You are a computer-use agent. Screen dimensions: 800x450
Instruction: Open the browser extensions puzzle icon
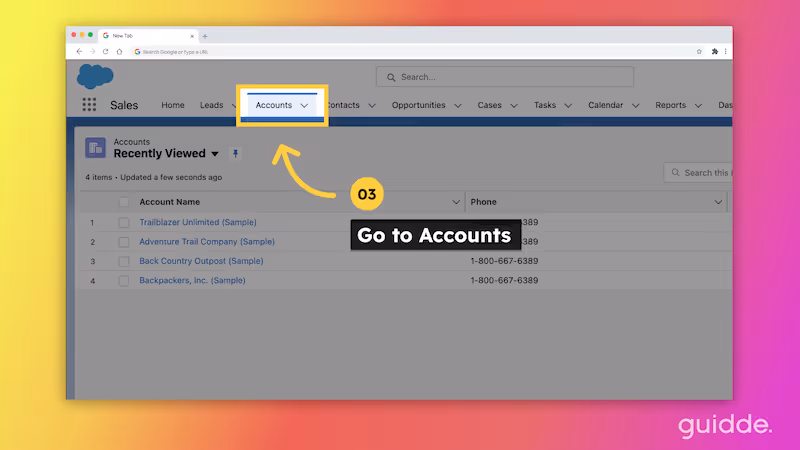(714, 52)
